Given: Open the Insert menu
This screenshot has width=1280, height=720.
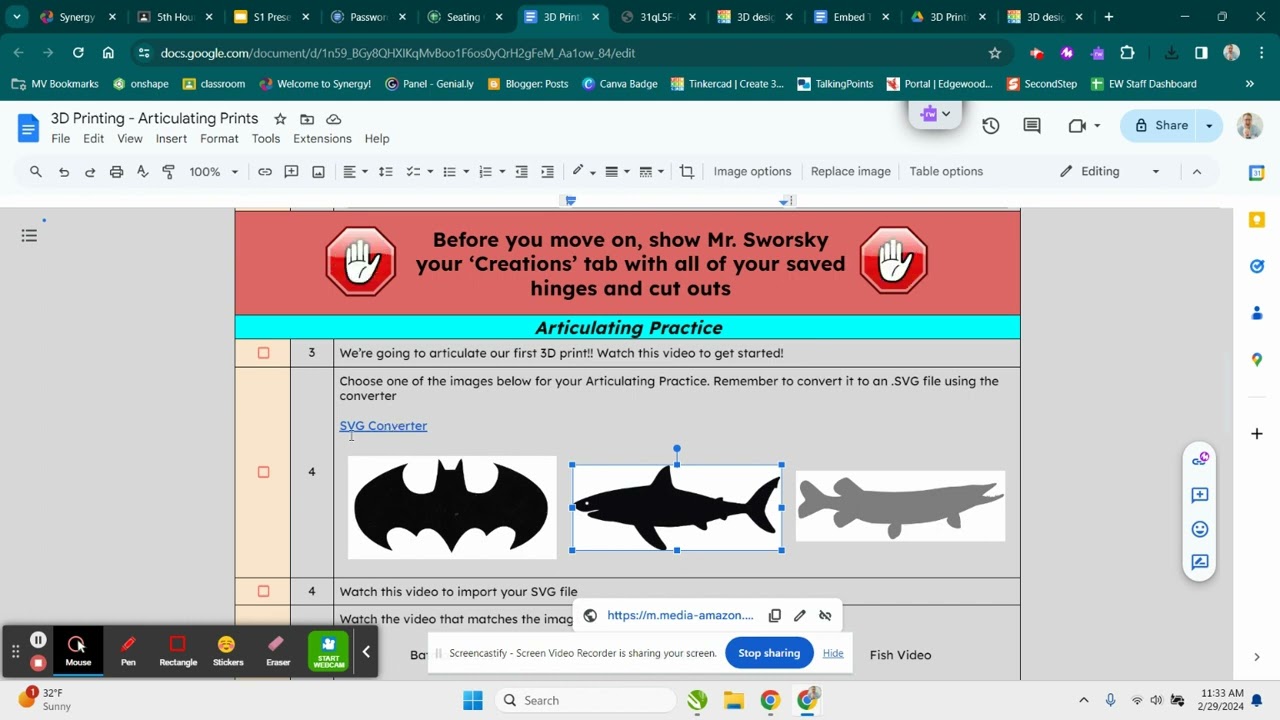Looking at the screenshot, I should 171,139.
